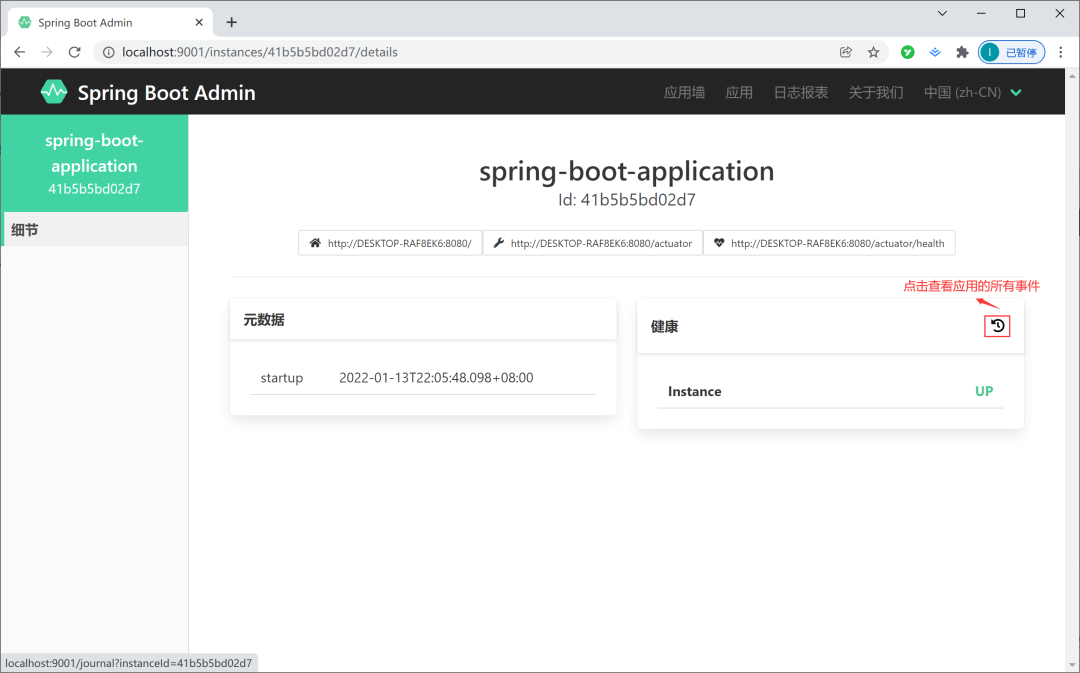This screenshot has width=1080, height=673.
Task: Click the browser extensions puzzle icon
Action: pos(962,52)
